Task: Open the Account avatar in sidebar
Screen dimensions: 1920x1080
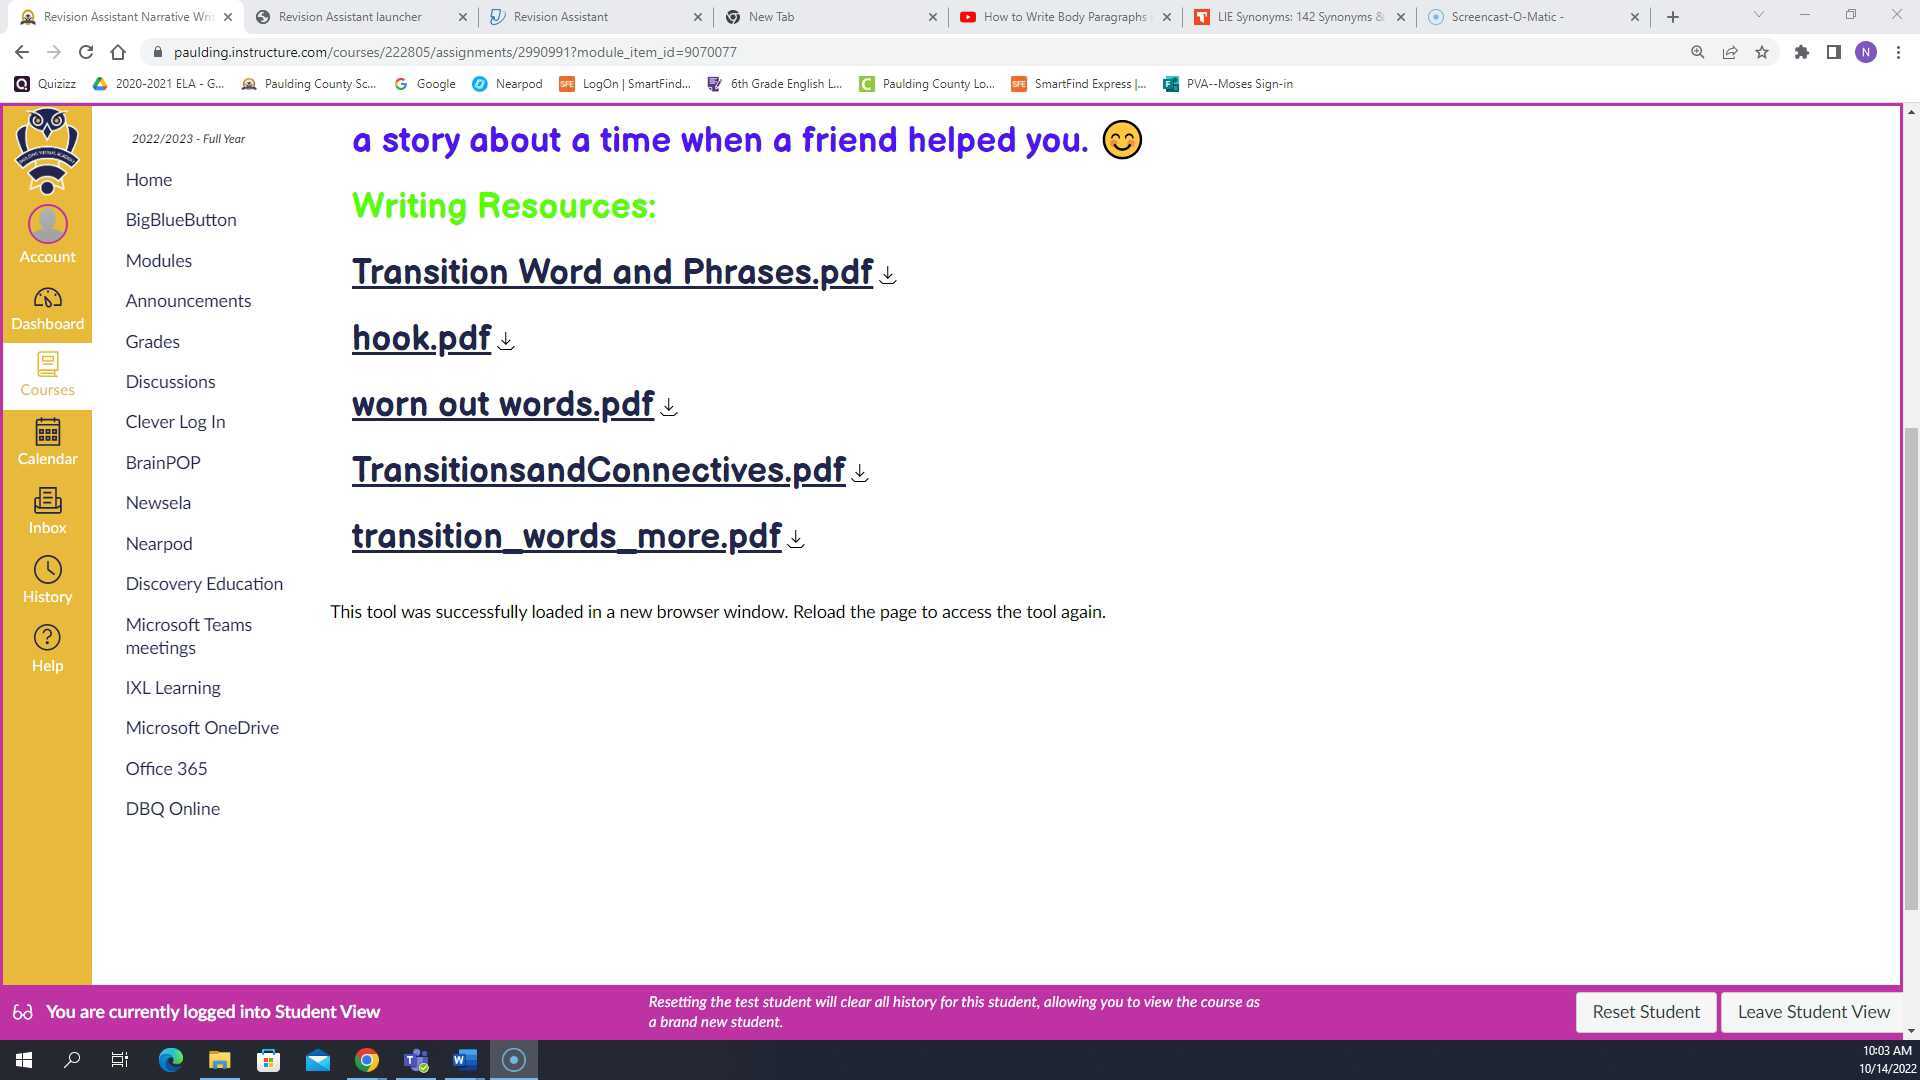Action: tap(47, 233)
